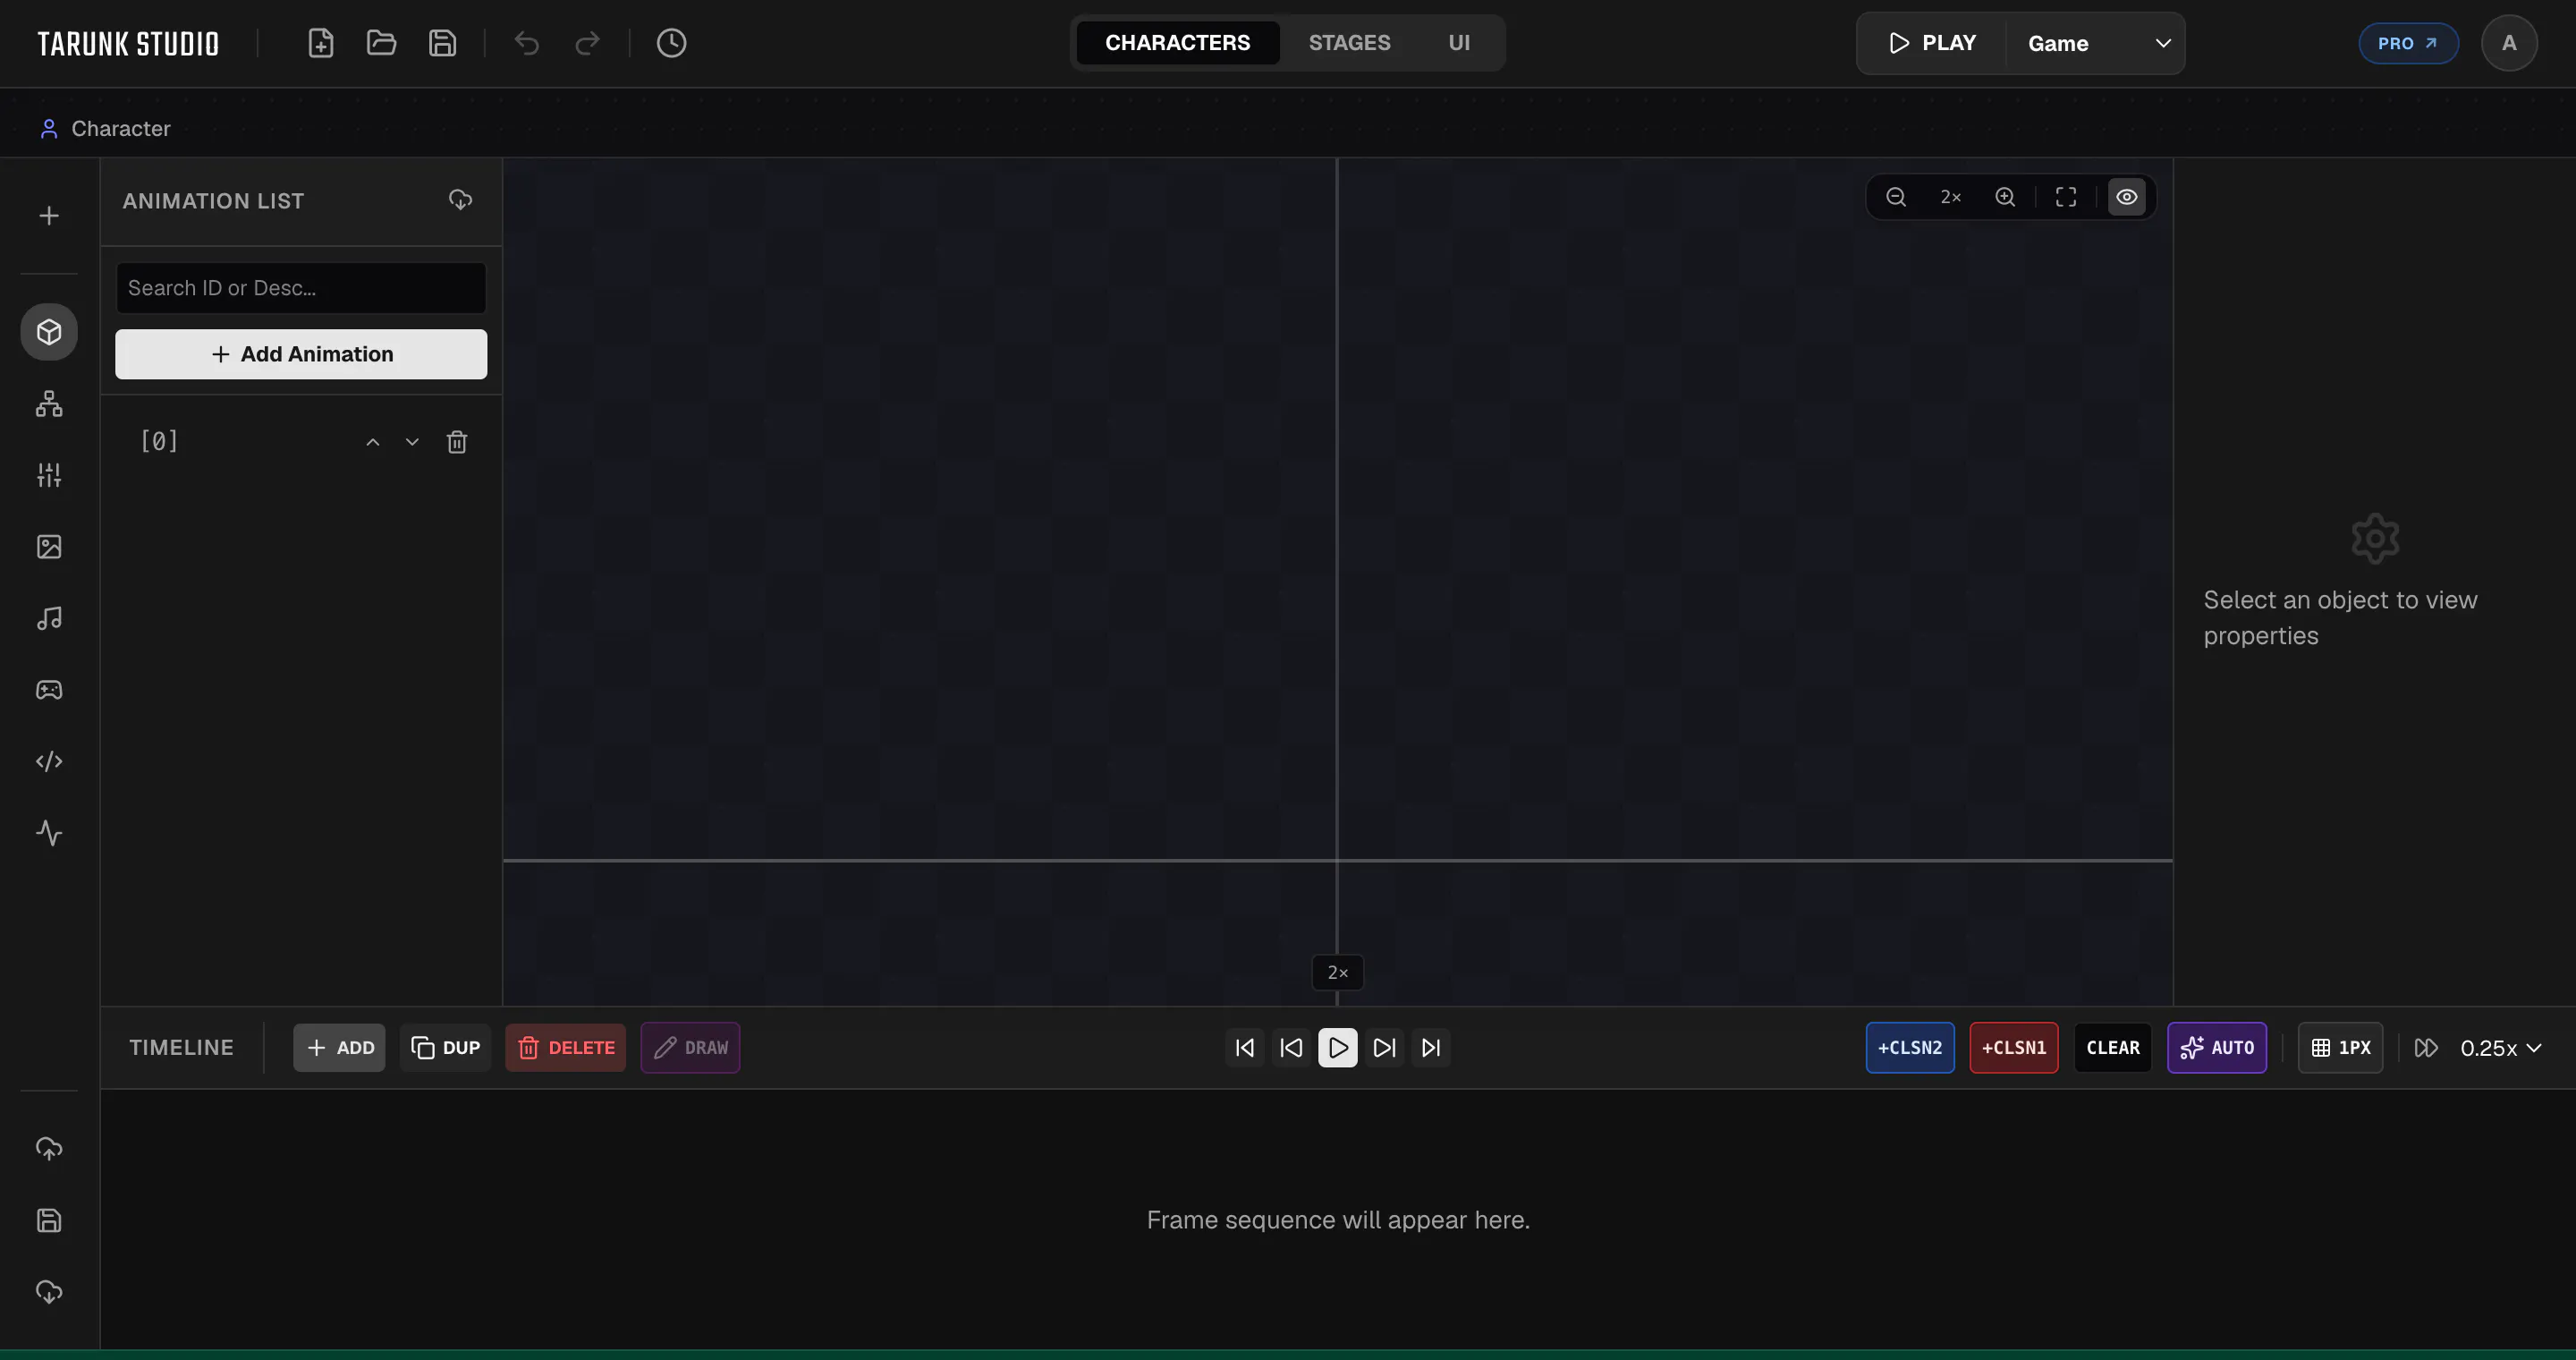
Task: Click DELETE frame button
Action: point(566,1048)
